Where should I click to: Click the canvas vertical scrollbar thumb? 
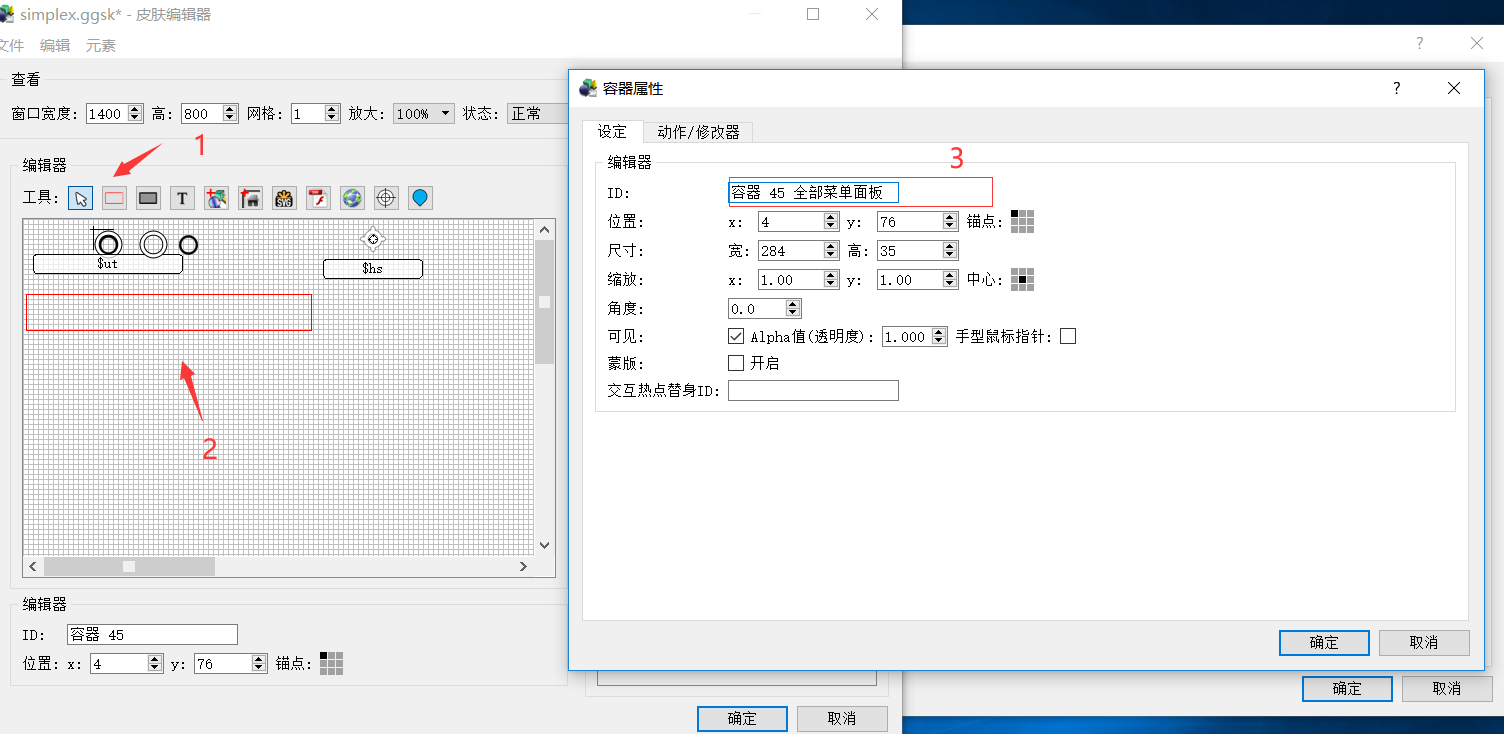(x=545, y=303)
